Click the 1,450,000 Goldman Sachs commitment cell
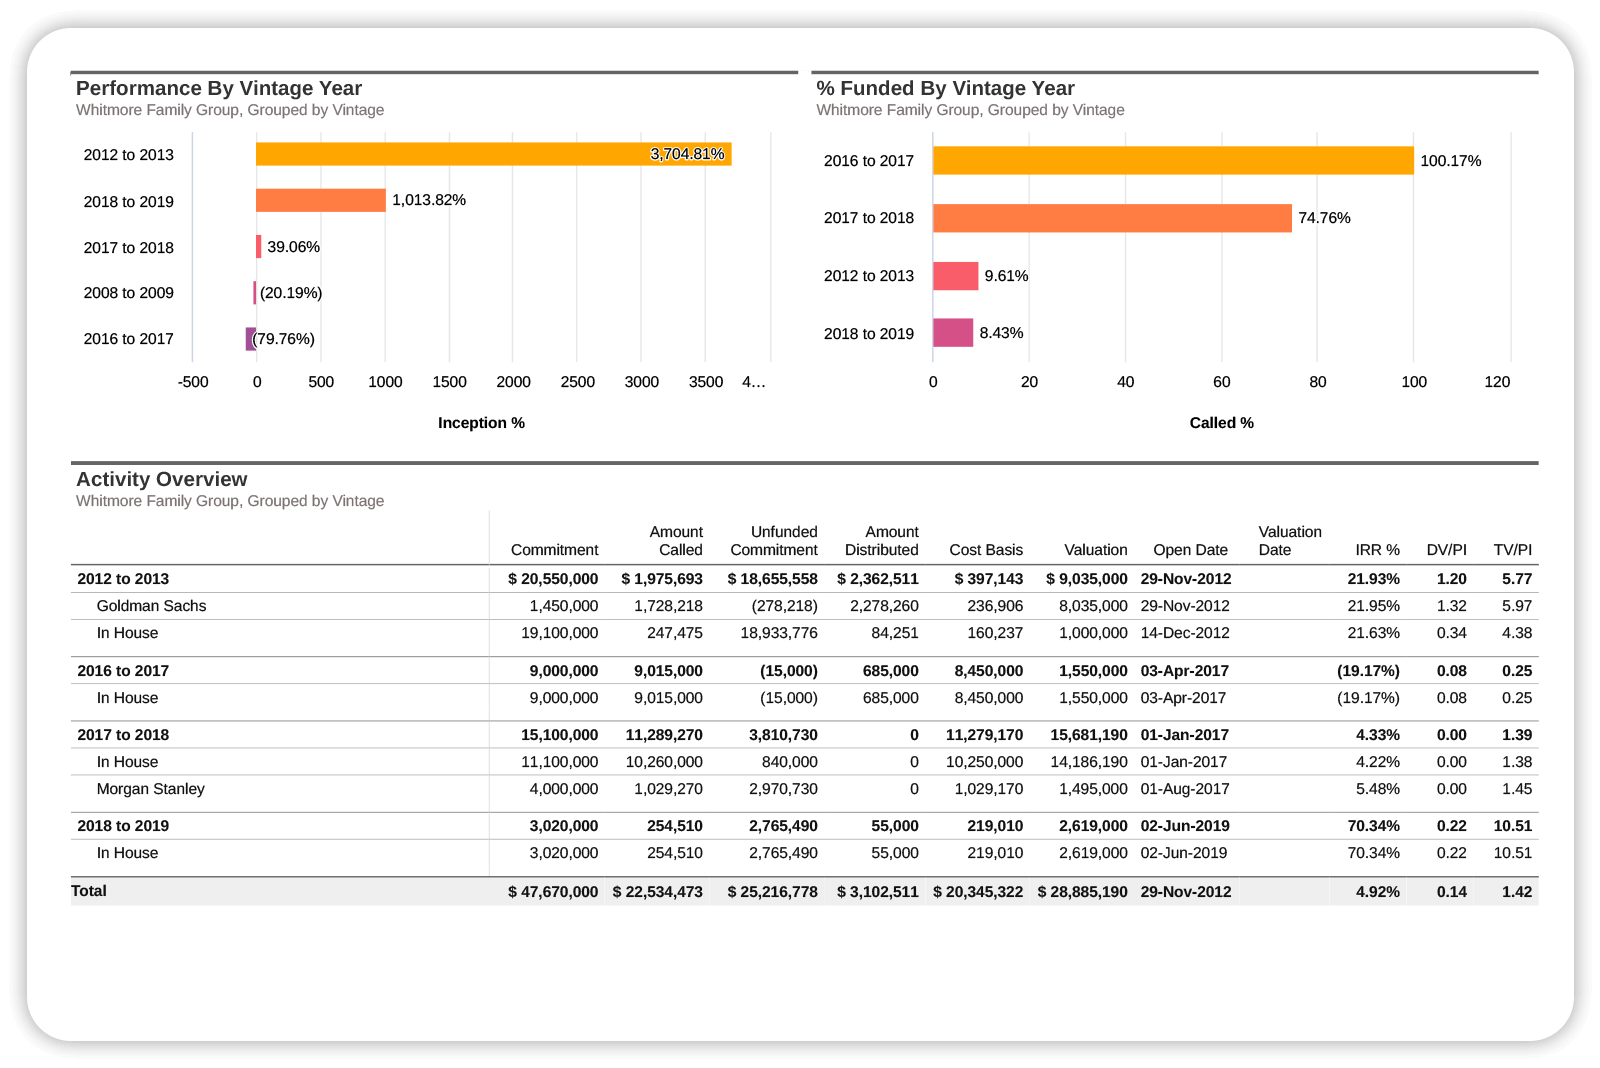This screenshot has width=1600, height=1068. [x=564, y=606]
